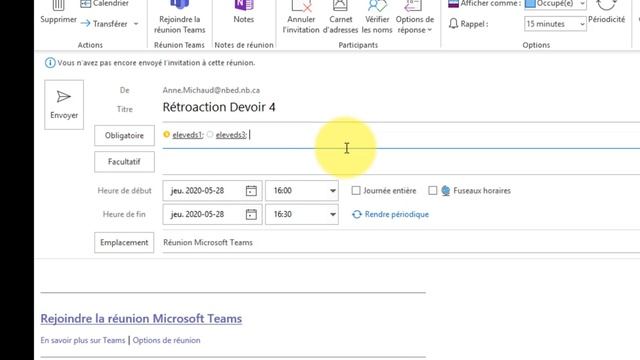Screen dimensions: 640x360
Task: Click the Facultatif attendees input field
Action: (401, 162)
